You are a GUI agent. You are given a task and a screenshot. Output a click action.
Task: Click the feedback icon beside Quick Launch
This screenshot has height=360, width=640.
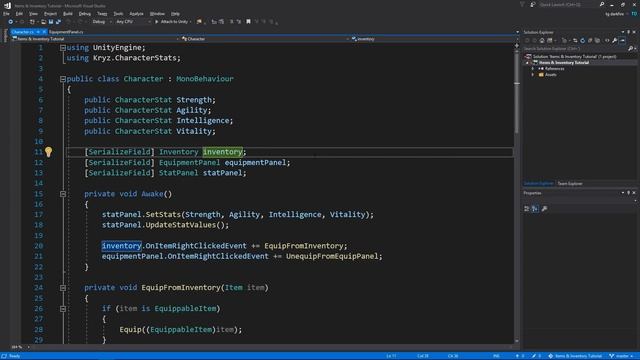[533, 4]
